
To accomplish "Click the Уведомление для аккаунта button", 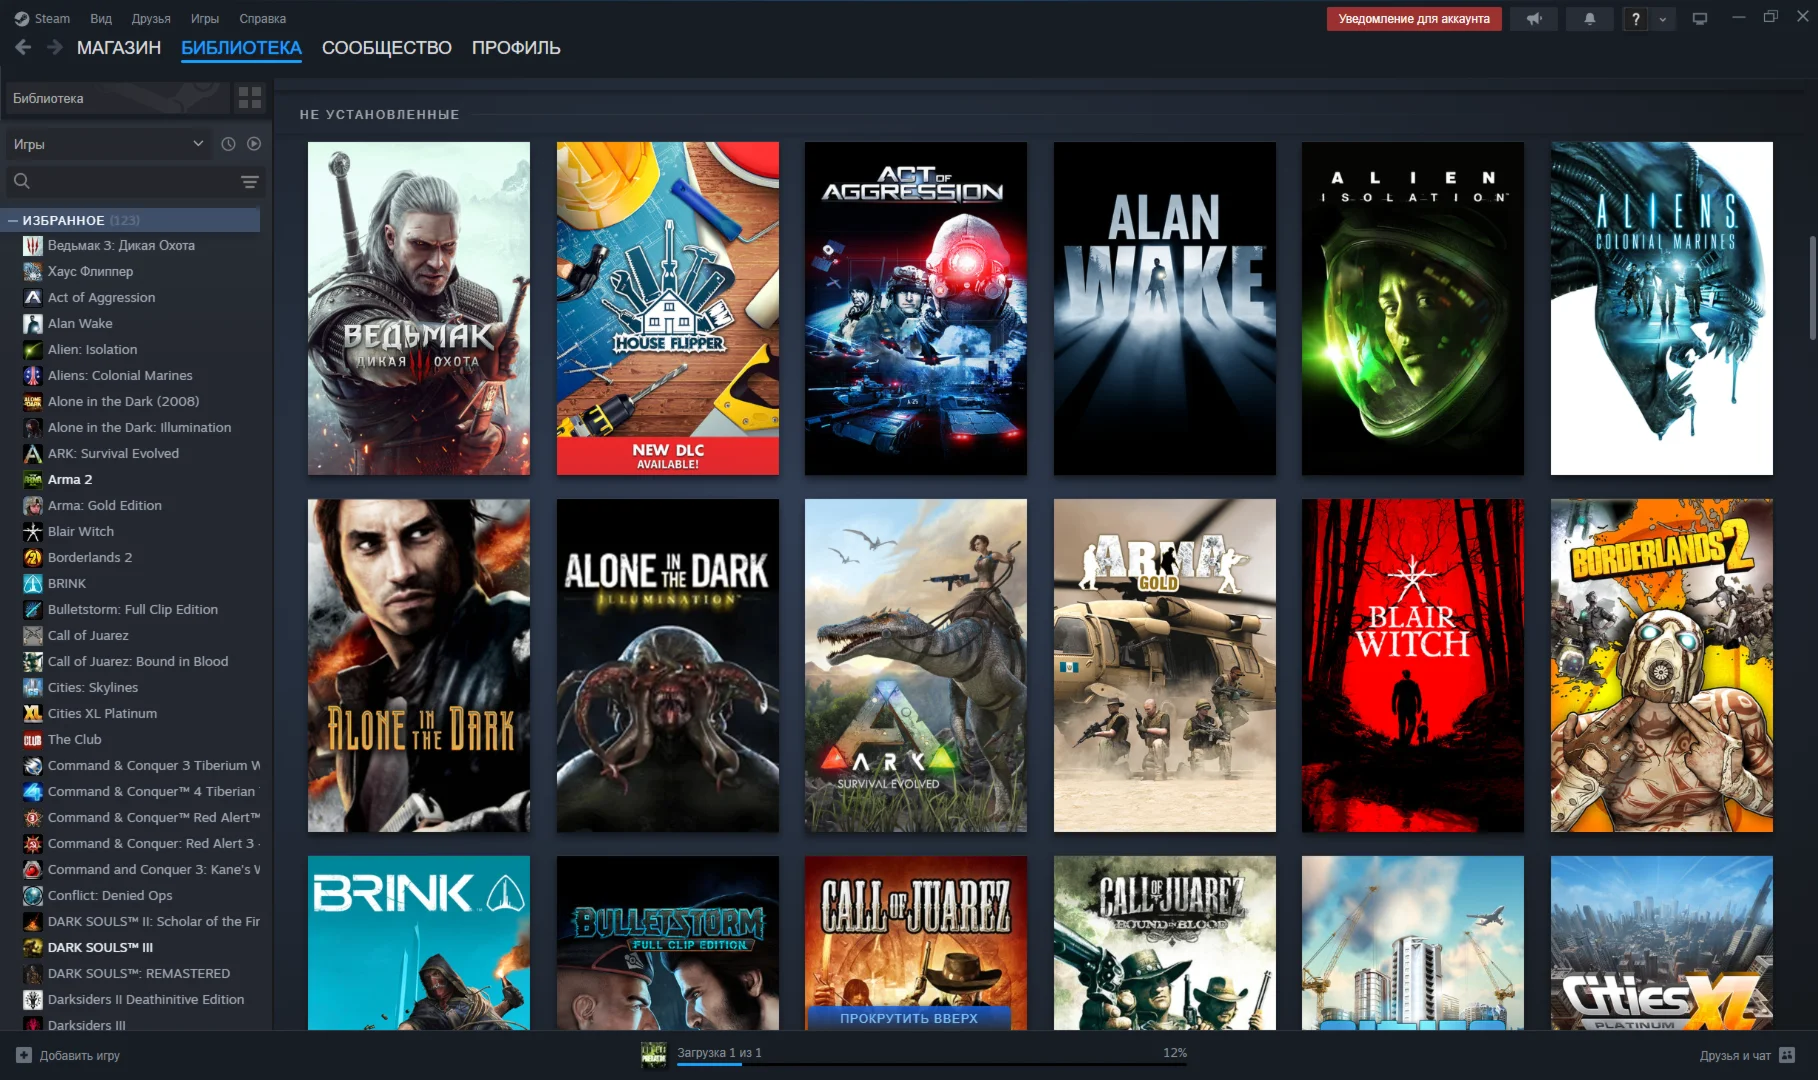I will pyautogui.click(x=1414, y=19).
